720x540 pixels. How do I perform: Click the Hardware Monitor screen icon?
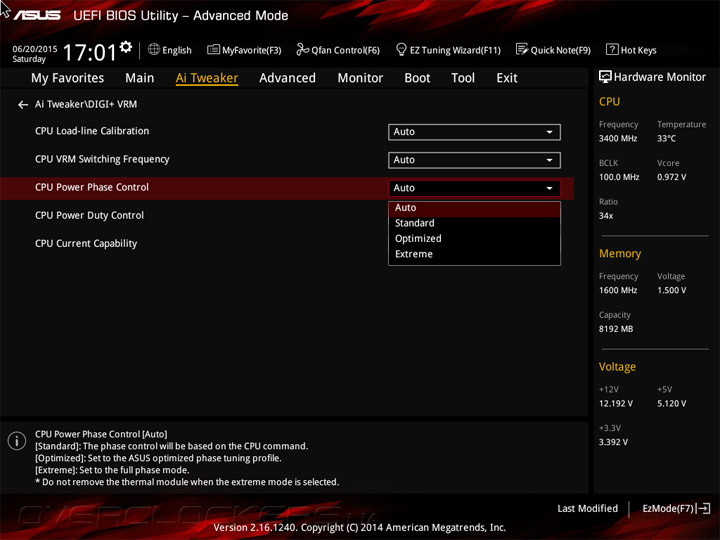point(605,77)
